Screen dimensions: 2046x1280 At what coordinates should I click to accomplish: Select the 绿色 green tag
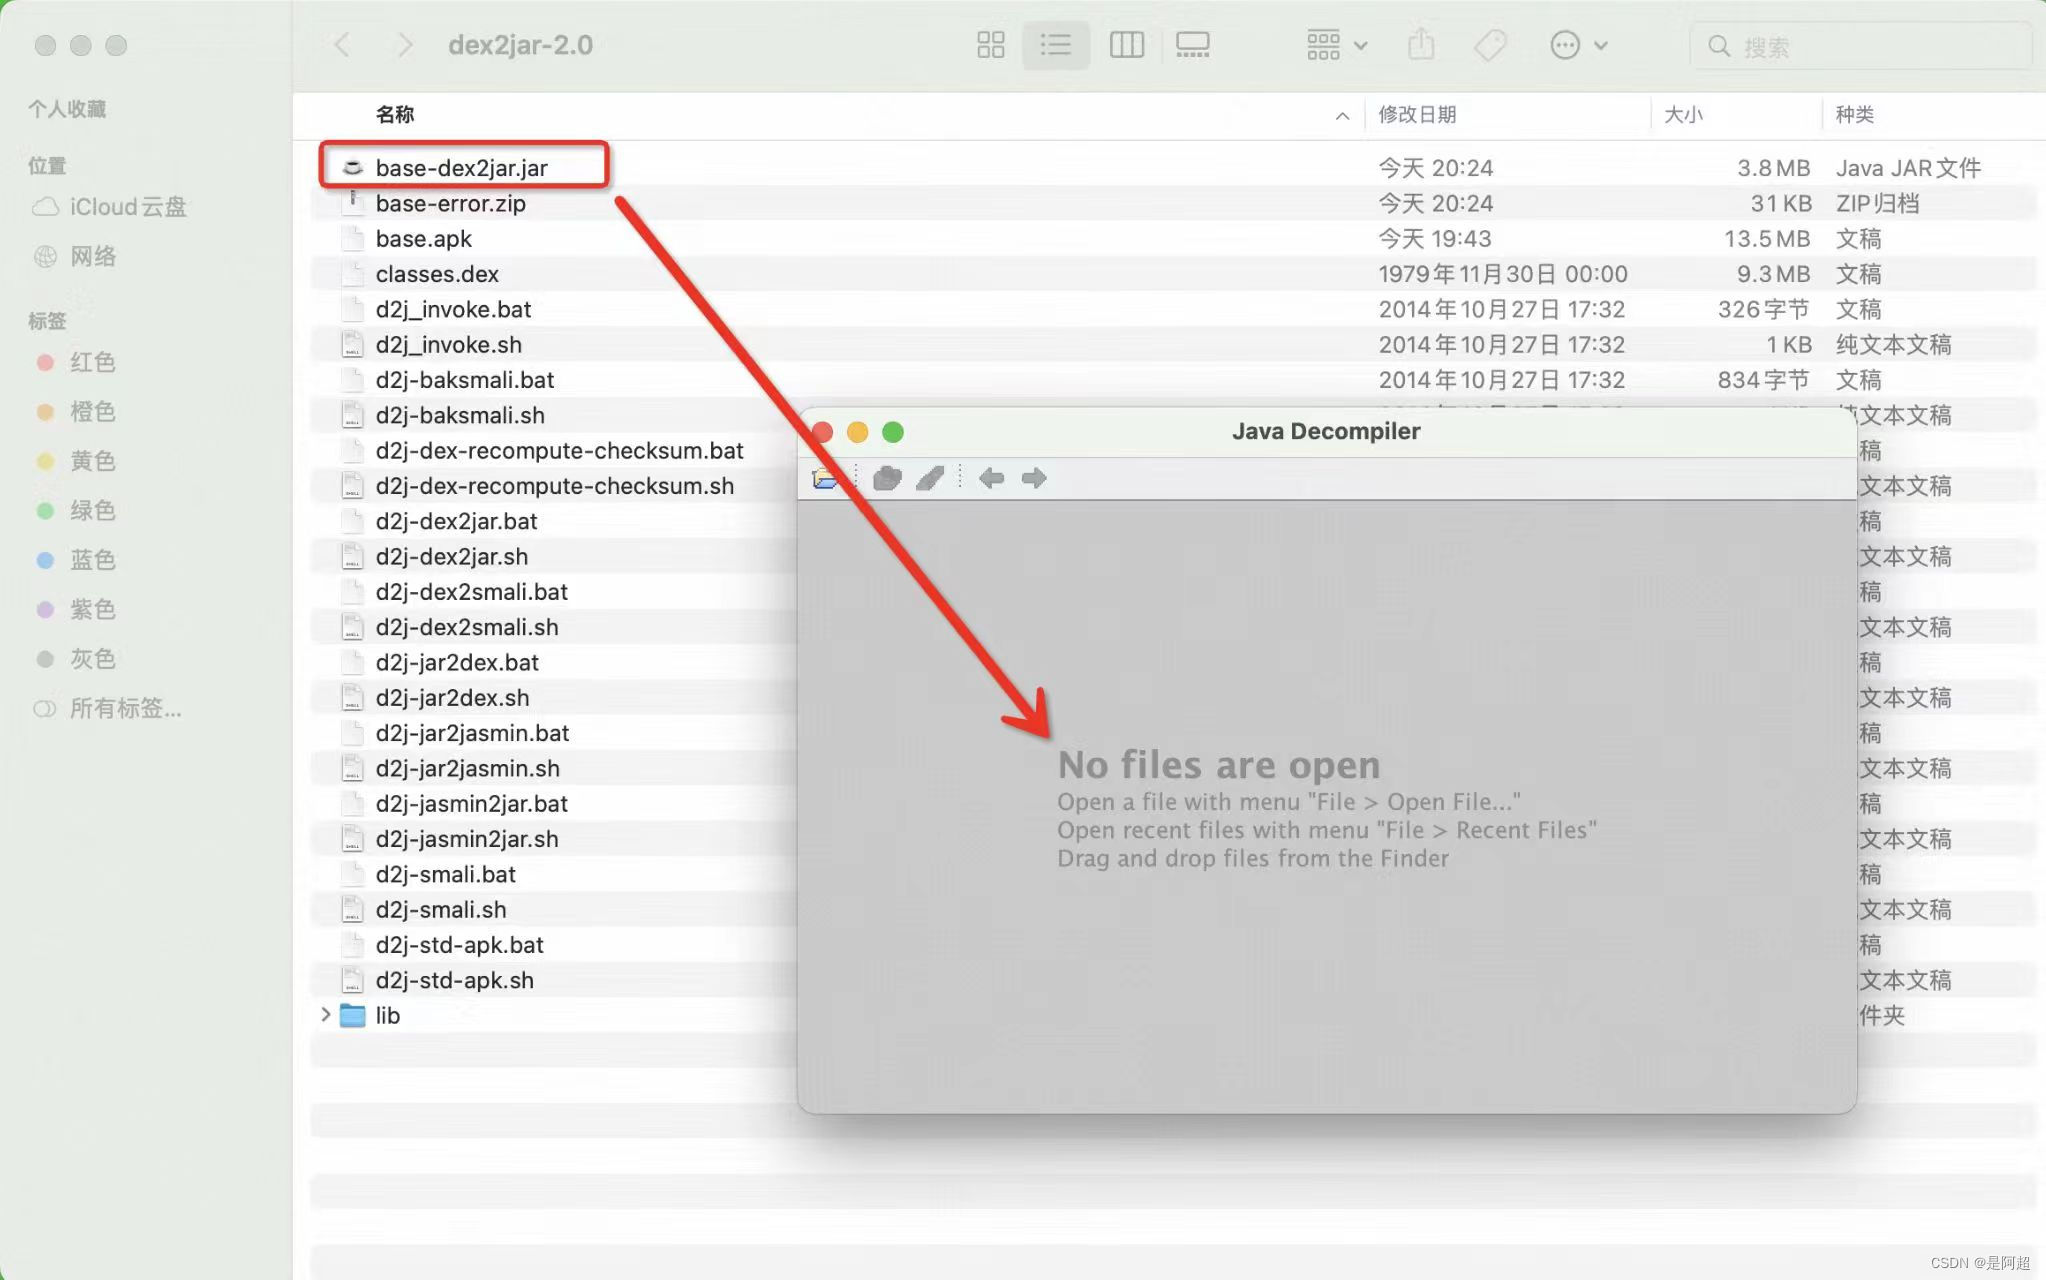click(76, 510)
